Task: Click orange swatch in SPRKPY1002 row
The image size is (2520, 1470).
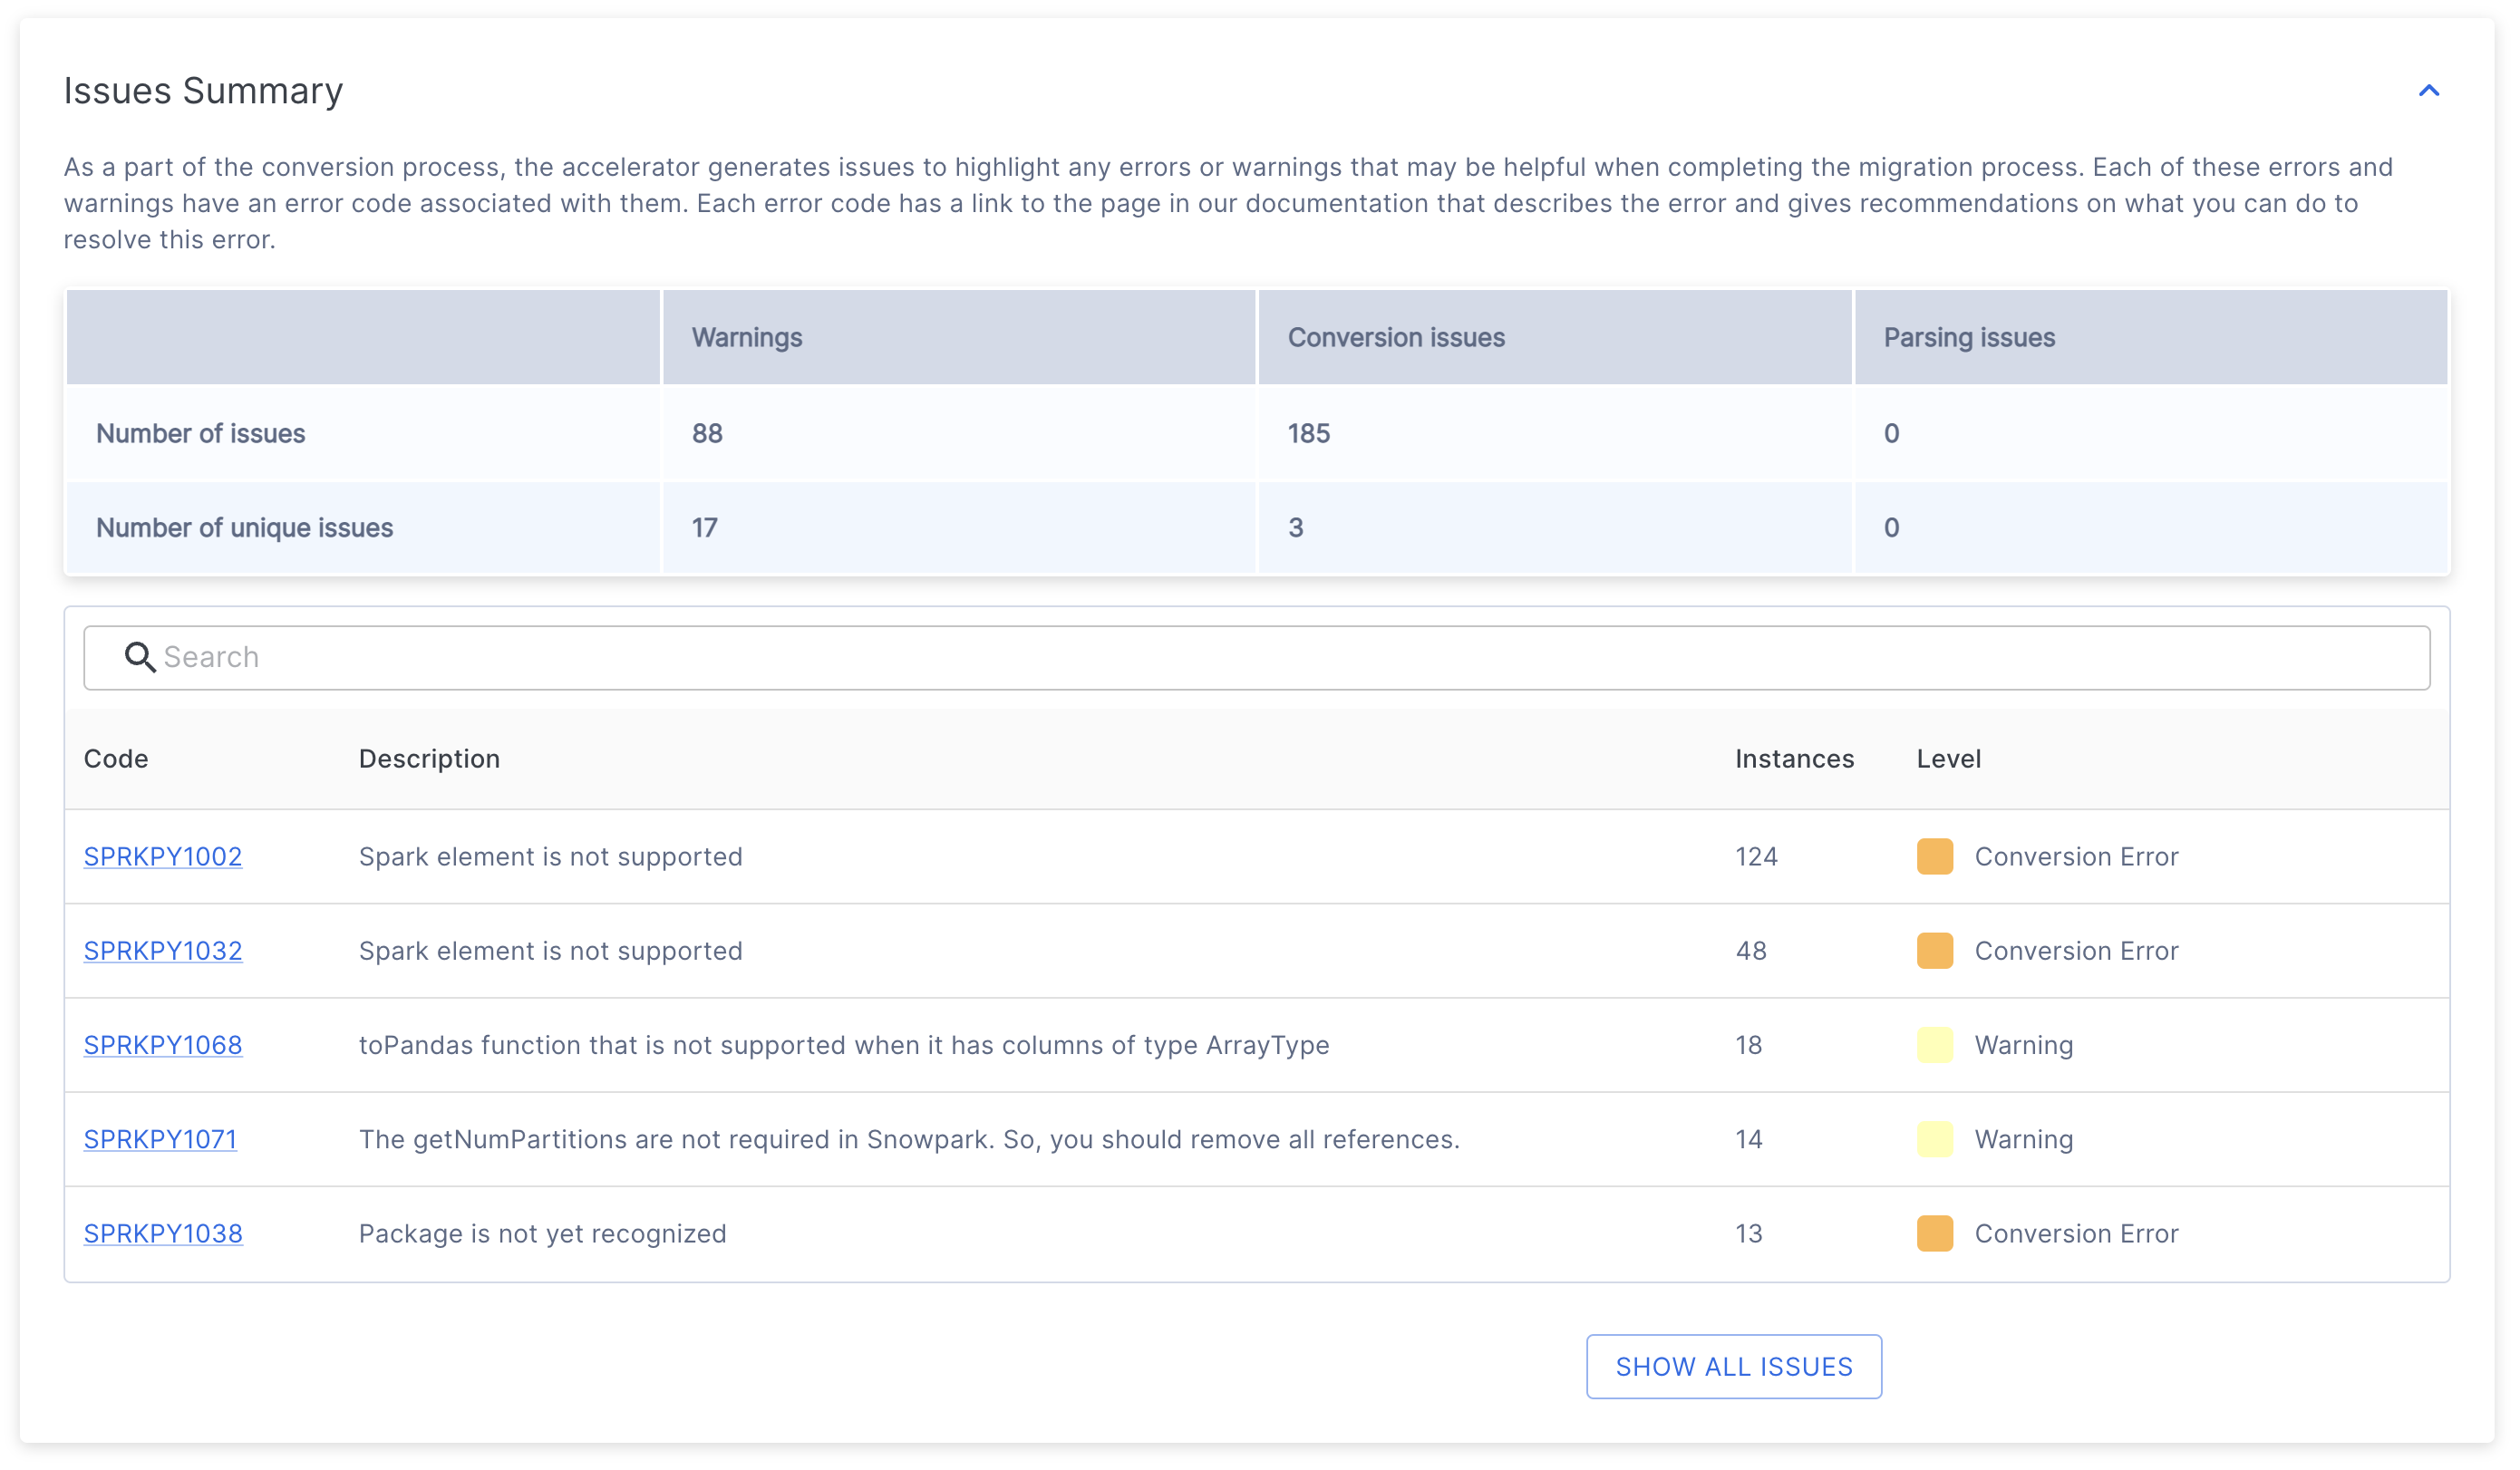Action: (x=1934, y=856)
